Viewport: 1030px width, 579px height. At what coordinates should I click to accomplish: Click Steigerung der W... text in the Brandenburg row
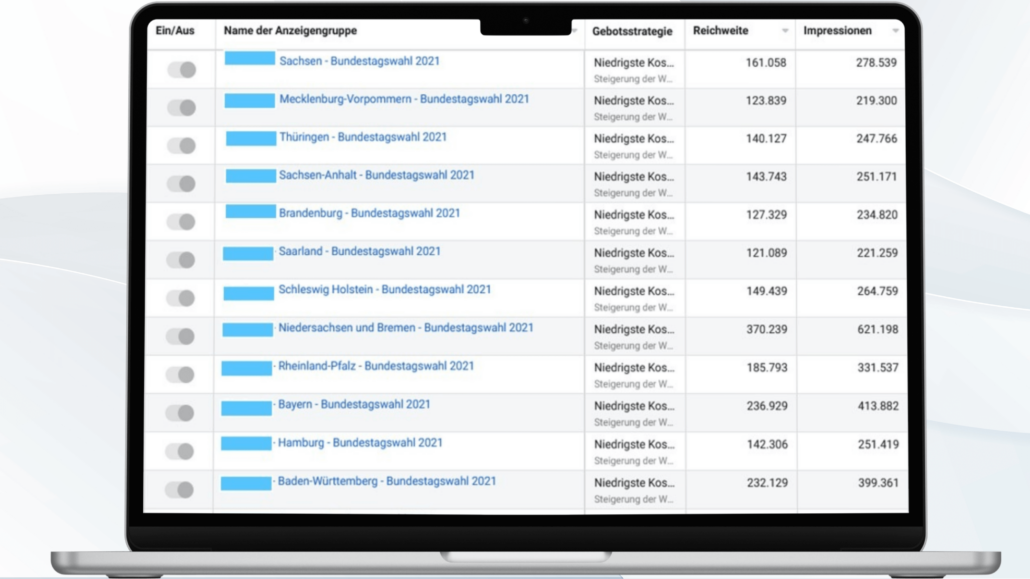point(633,231)
